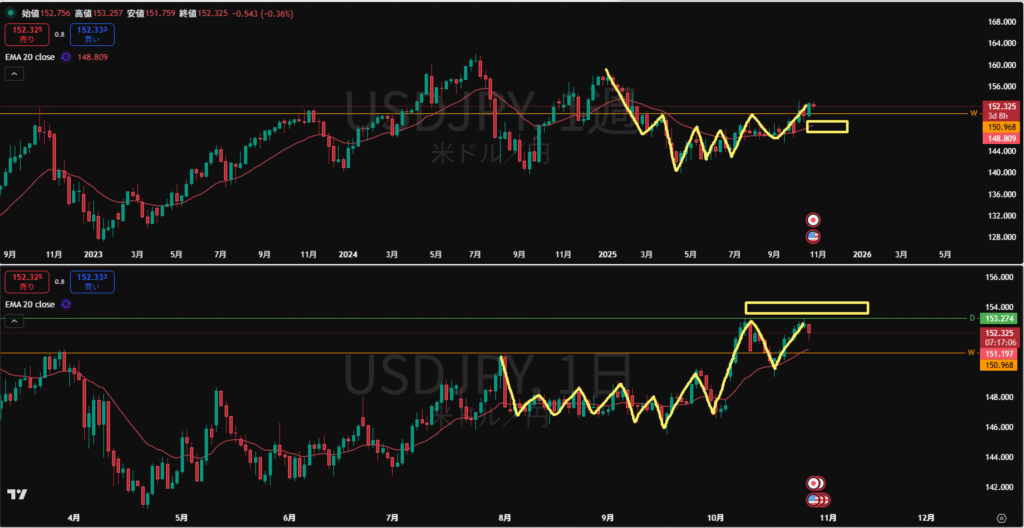Click the TradingView logo in bottom chart

[17, 495]
